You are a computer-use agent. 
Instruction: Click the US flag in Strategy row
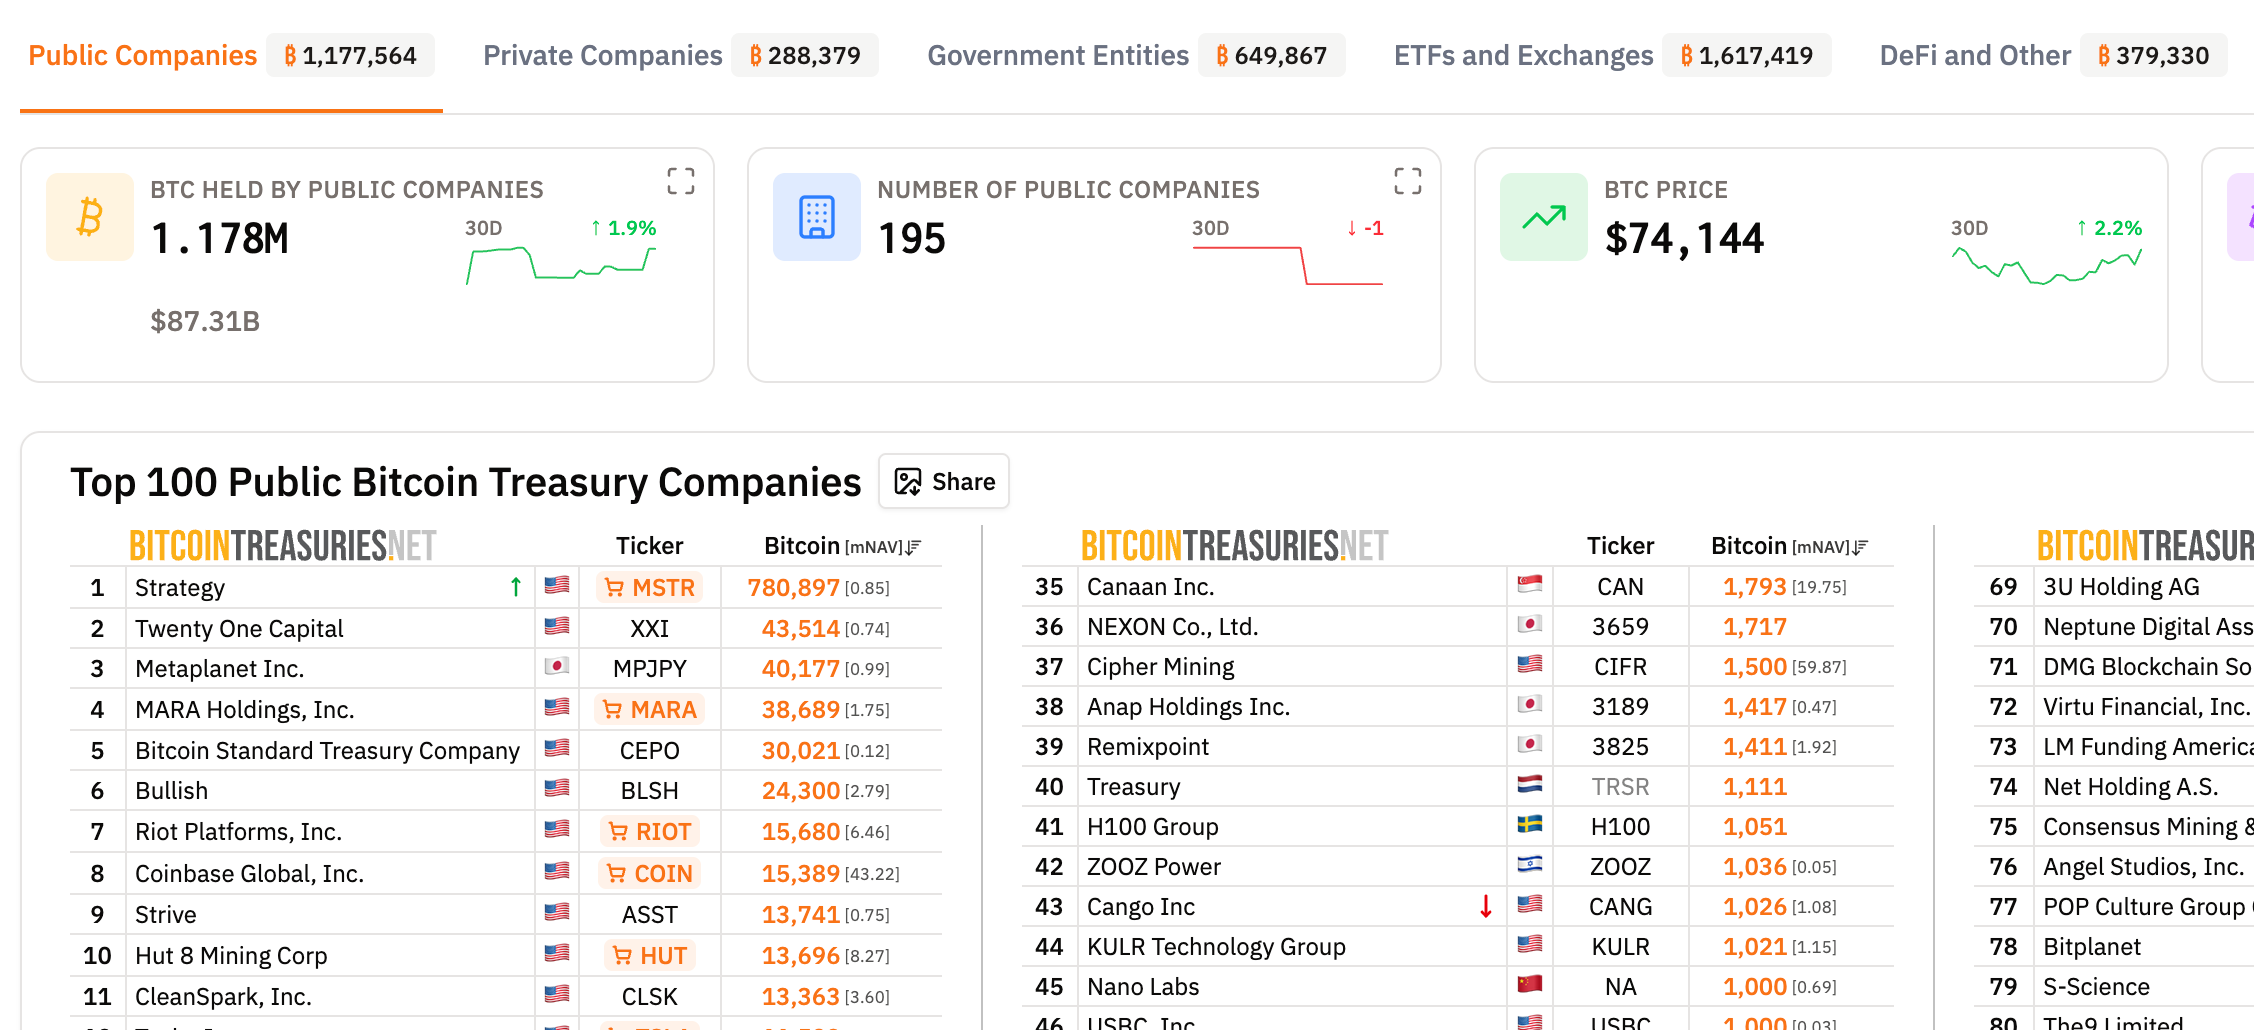click(x=557, y=585)
